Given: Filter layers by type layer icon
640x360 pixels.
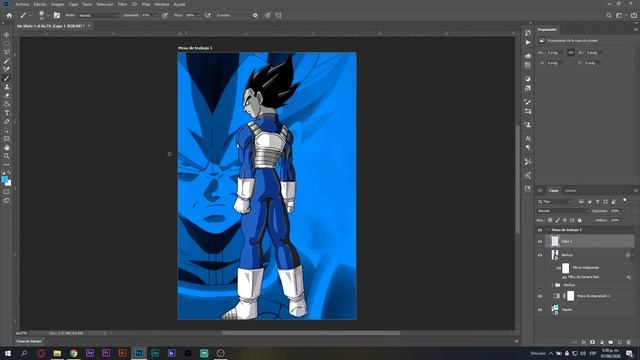Looking at the screenshot, I should (x=598, y=202).
